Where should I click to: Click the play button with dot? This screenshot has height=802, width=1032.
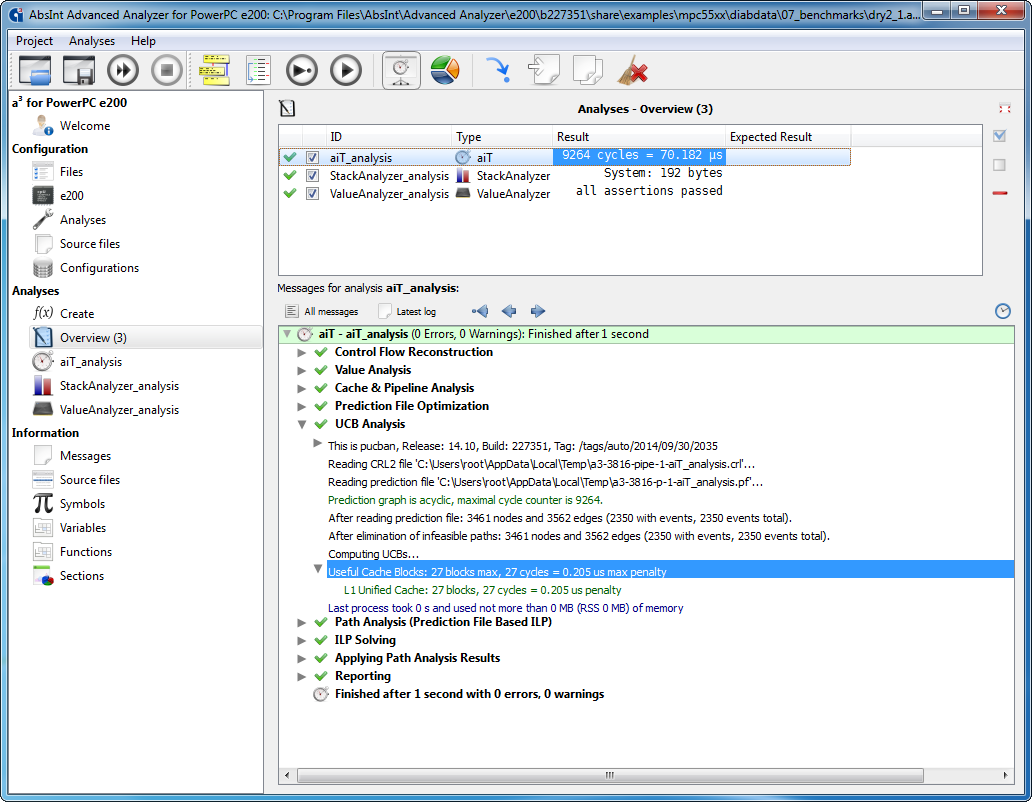click(302, 70)
